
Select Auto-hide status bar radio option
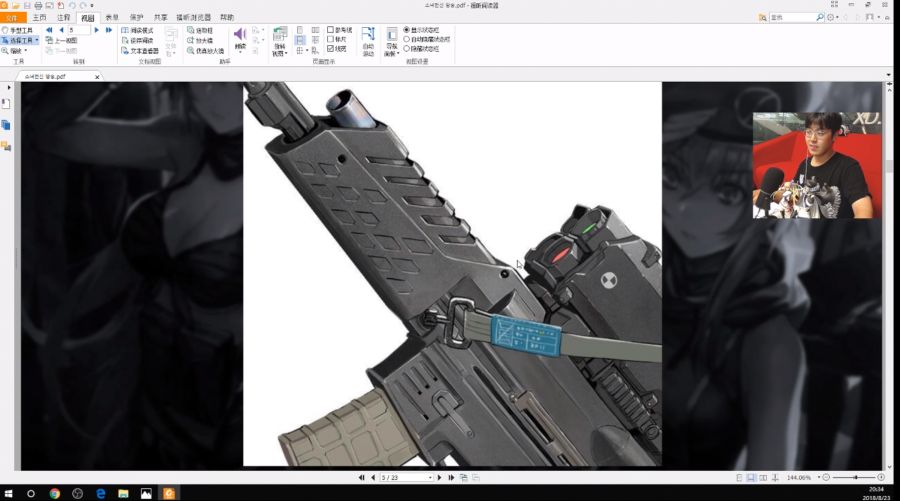406,40
